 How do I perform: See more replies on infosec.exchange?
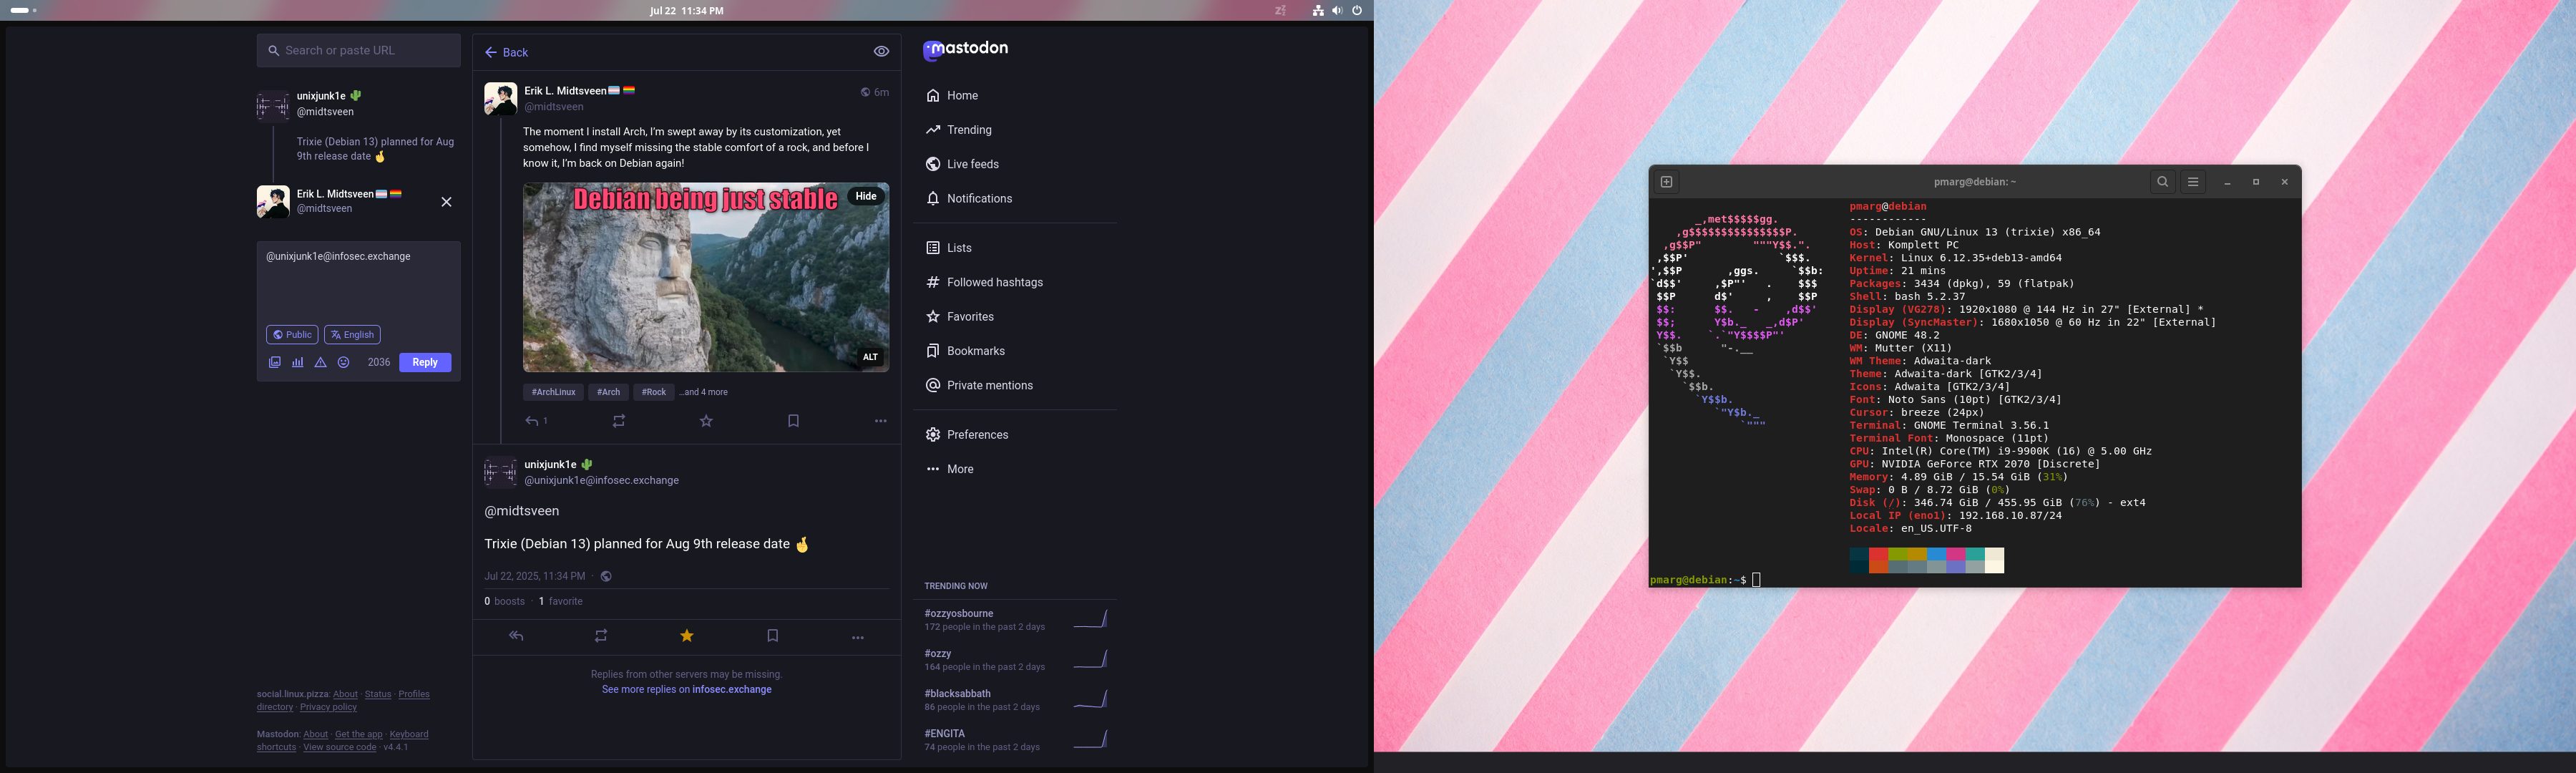click(x=686, y=690)
